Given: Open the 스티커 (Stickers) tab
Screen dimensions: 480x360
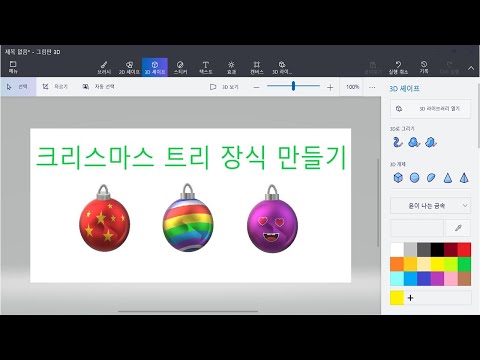Looking at the screenshot, I should pyautogui.click(x=180, y=67).
